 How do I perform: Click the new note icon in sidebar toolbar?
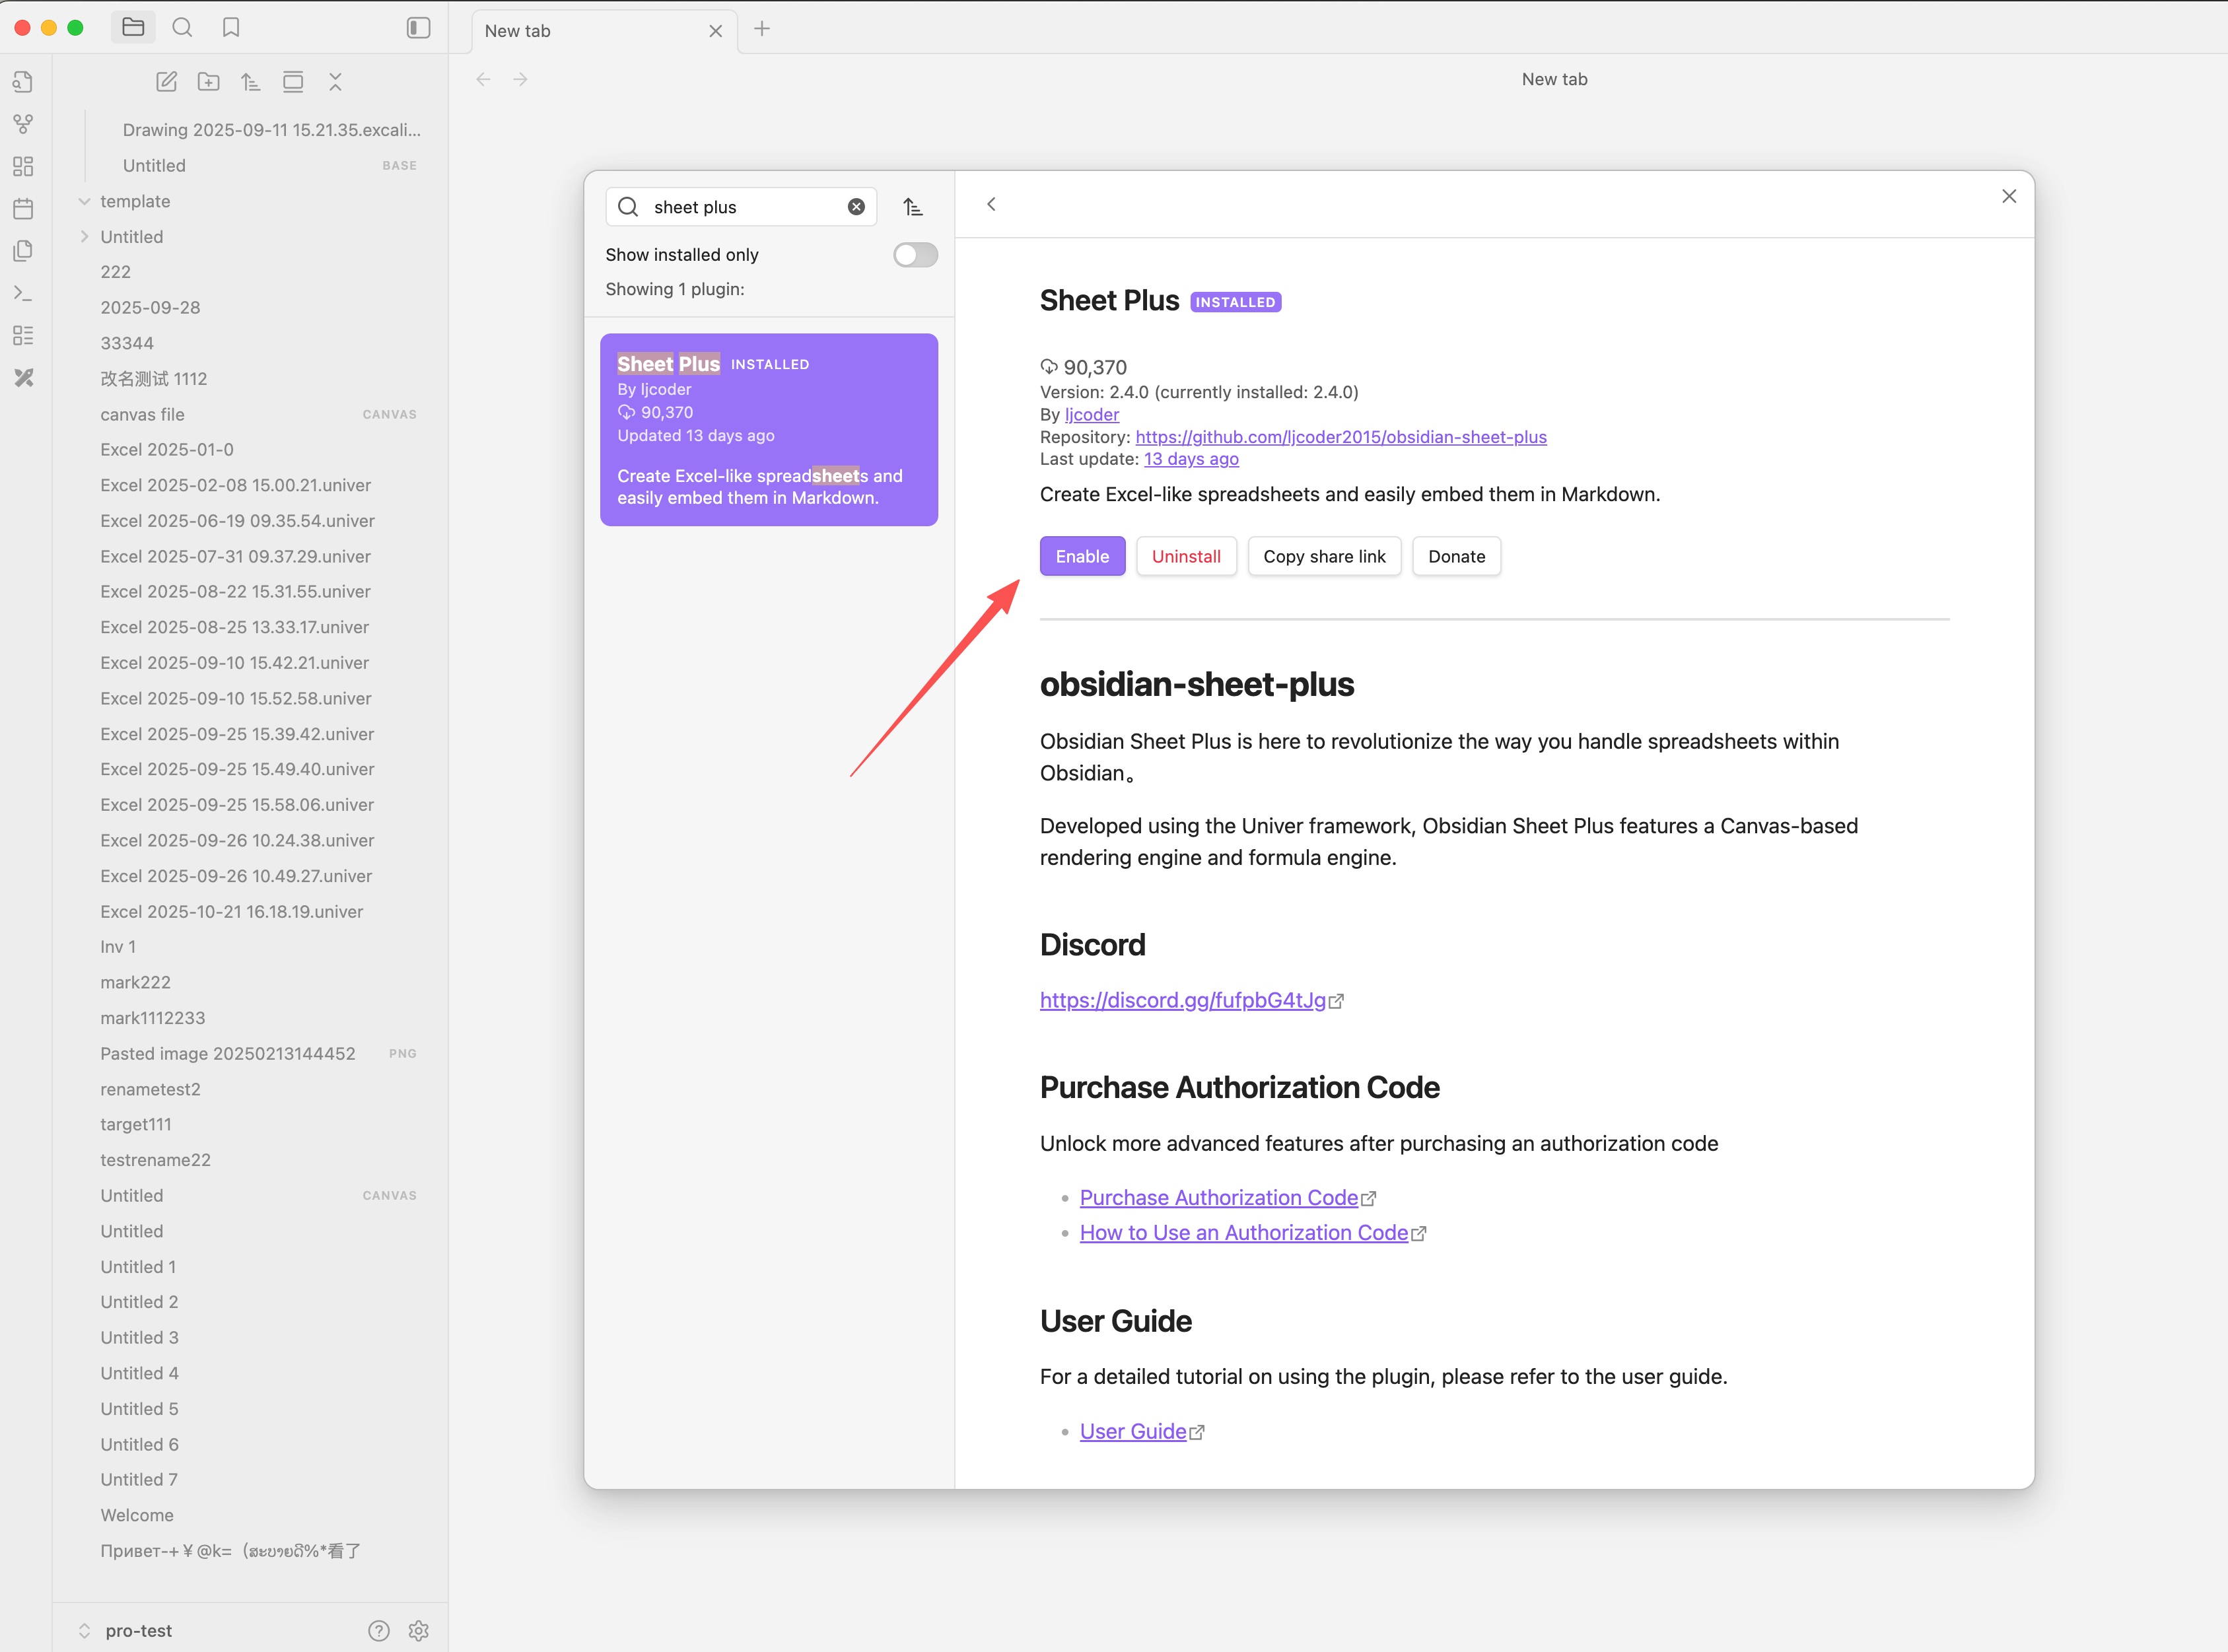click(166, 82)
